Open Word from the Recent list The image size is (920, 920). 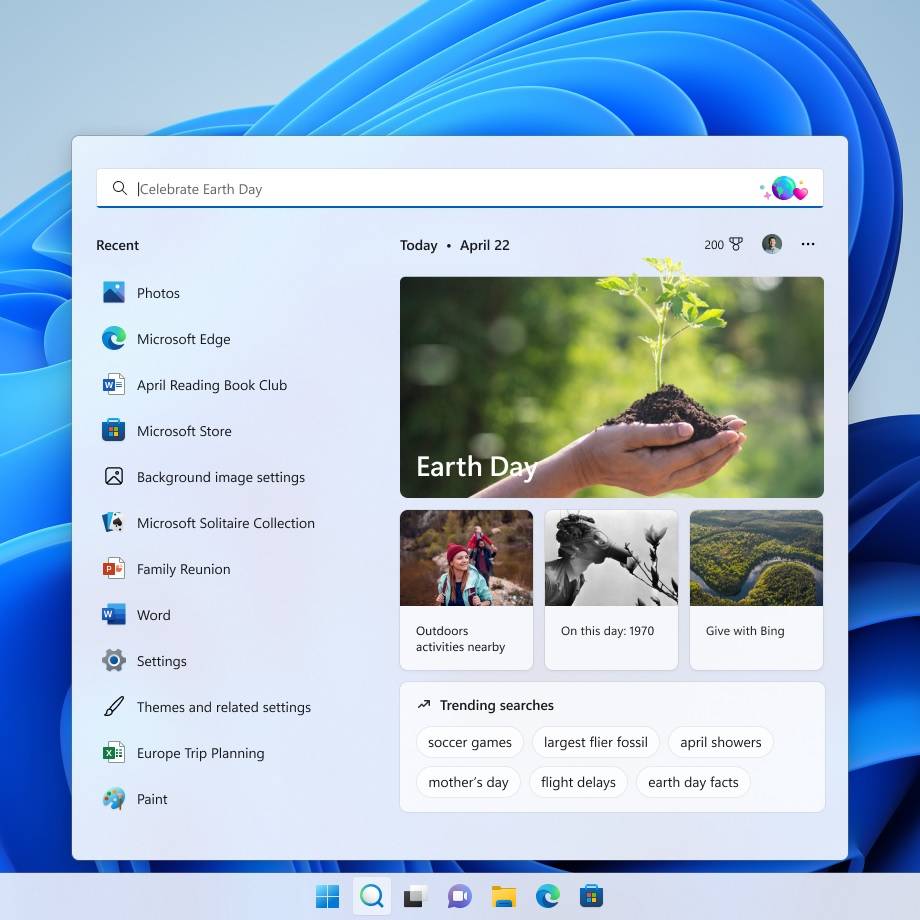[153, 615]
